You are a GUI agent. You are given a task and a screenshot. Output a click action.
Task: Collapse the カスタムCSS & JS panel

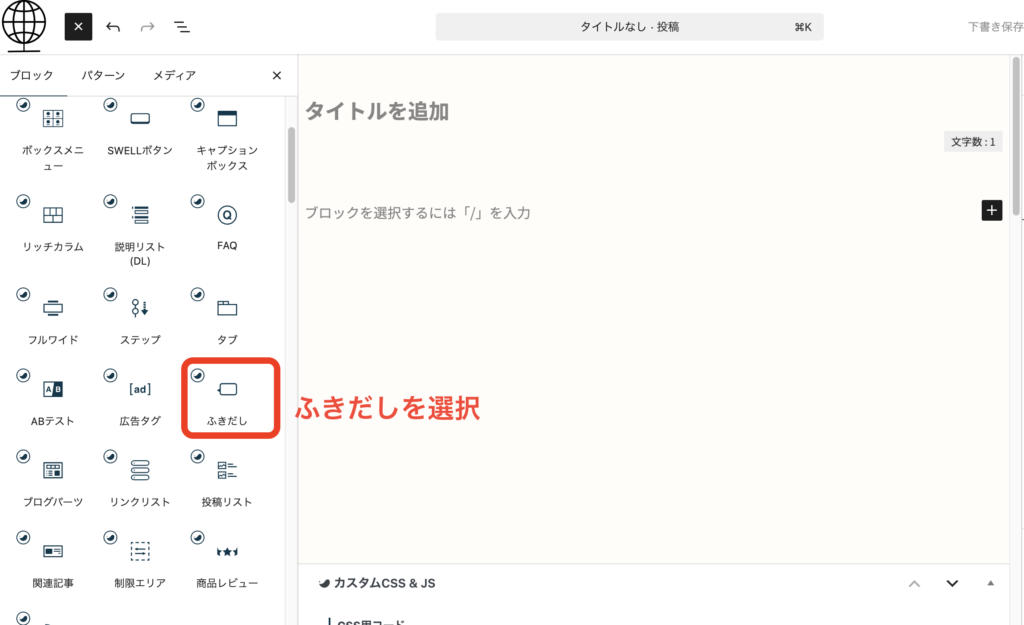(x=990, y=583)
